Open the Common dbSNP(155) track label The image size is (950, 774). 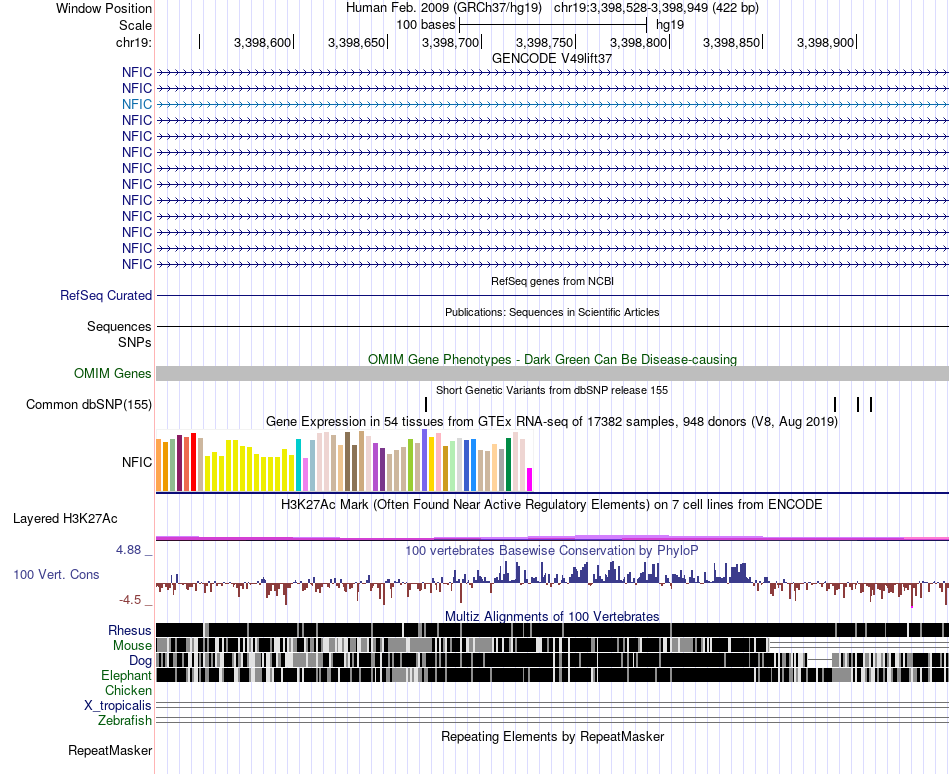pyautogui.click(x=89, y=405)
